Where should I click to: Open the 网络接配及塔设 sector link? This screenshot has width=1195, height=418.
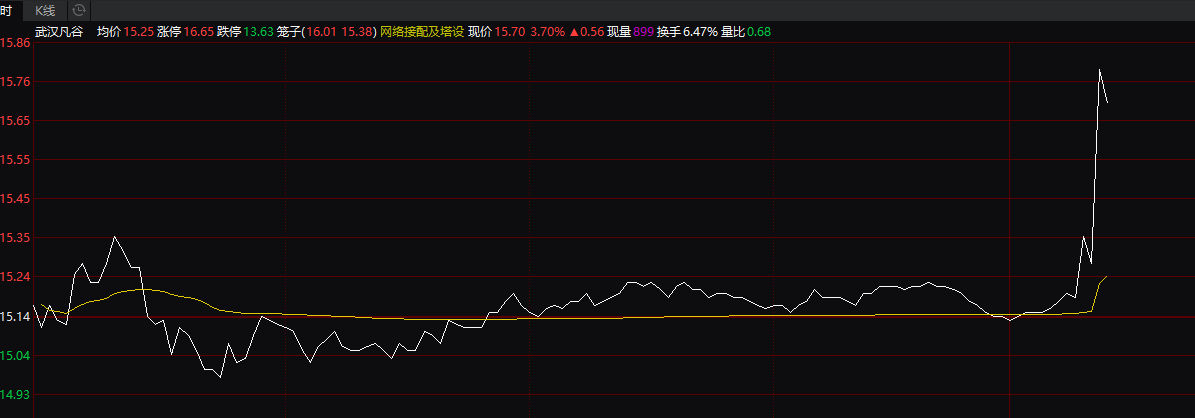click(x=421, y=32)
